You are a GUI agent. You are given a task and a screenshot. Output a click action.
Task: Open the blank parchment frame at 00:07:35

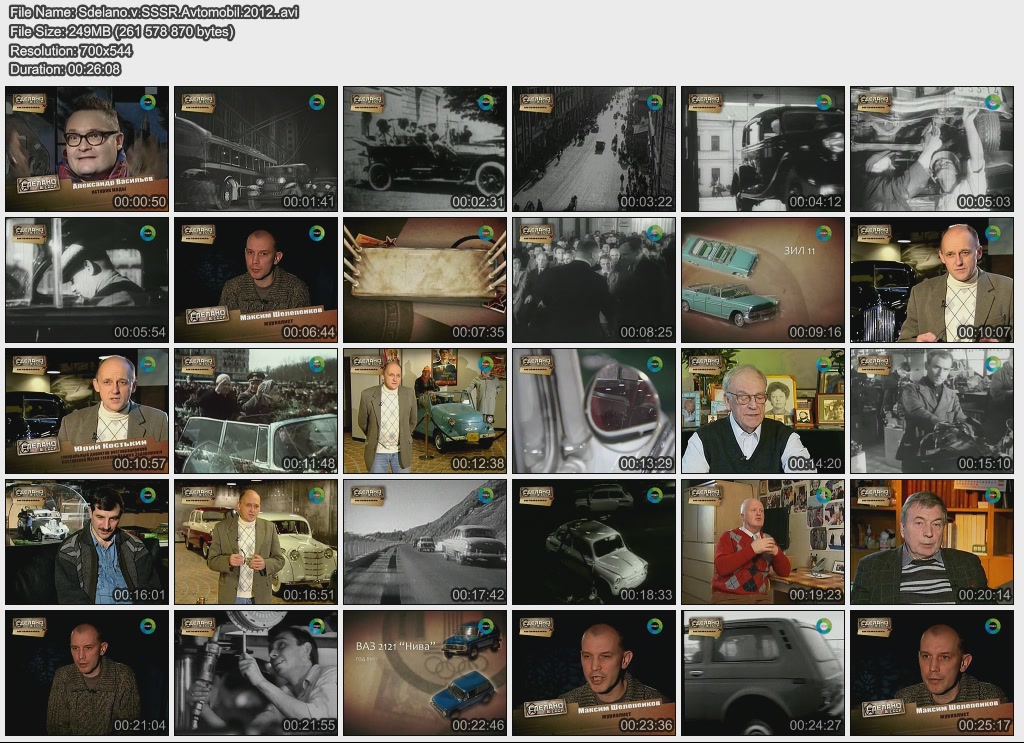(424, 280)
